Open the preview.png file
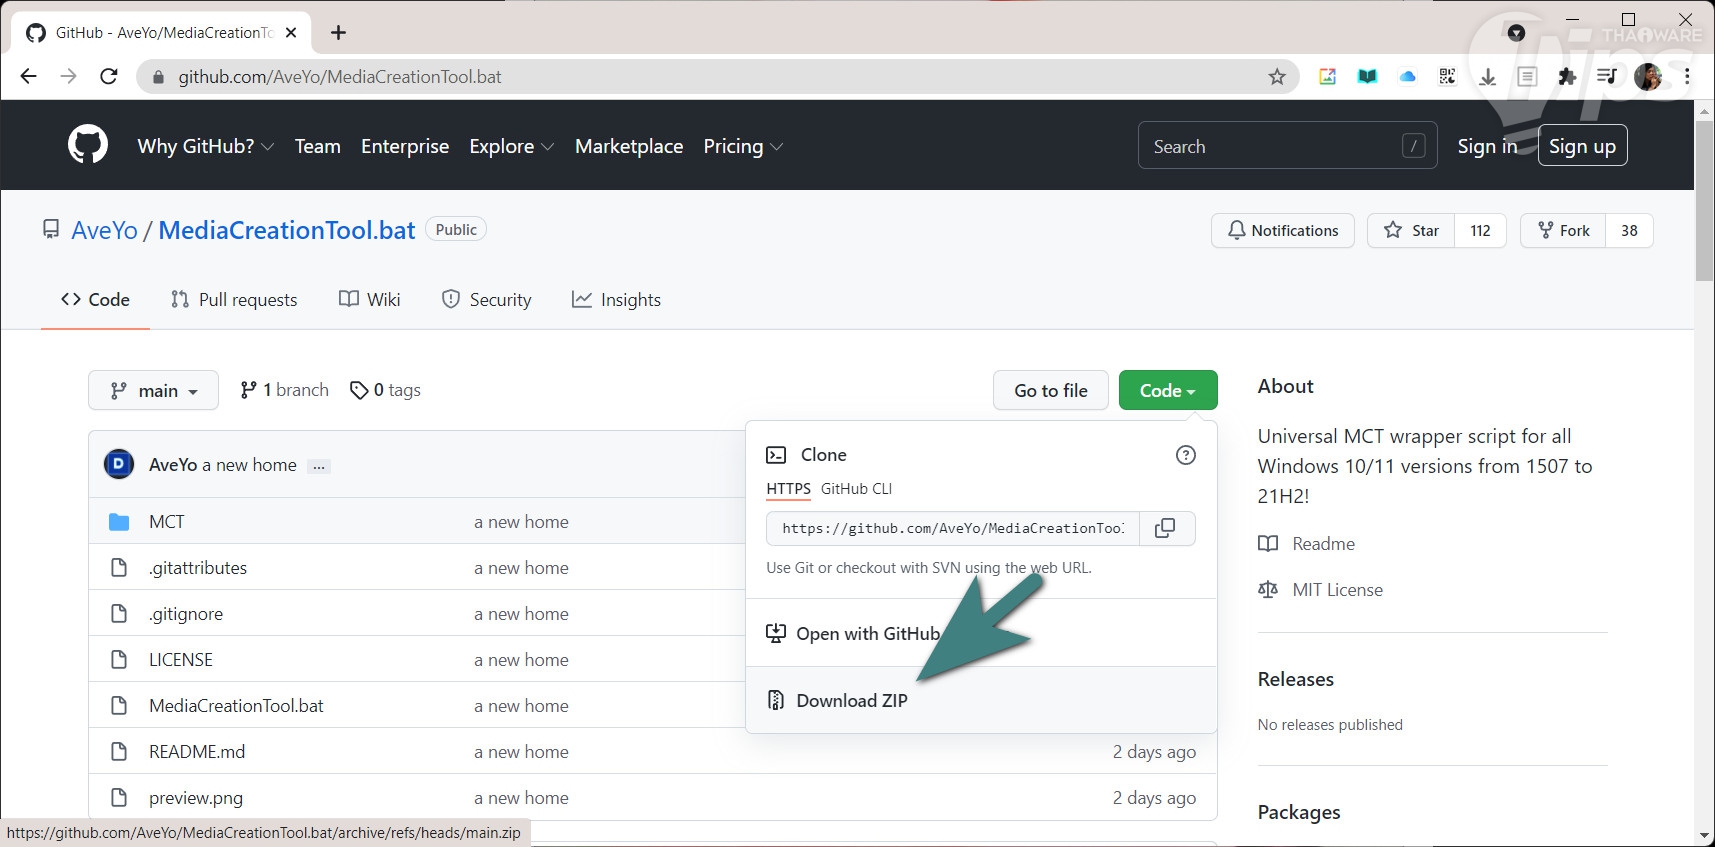Screen dimensions: 1715x847 (196, 798)
